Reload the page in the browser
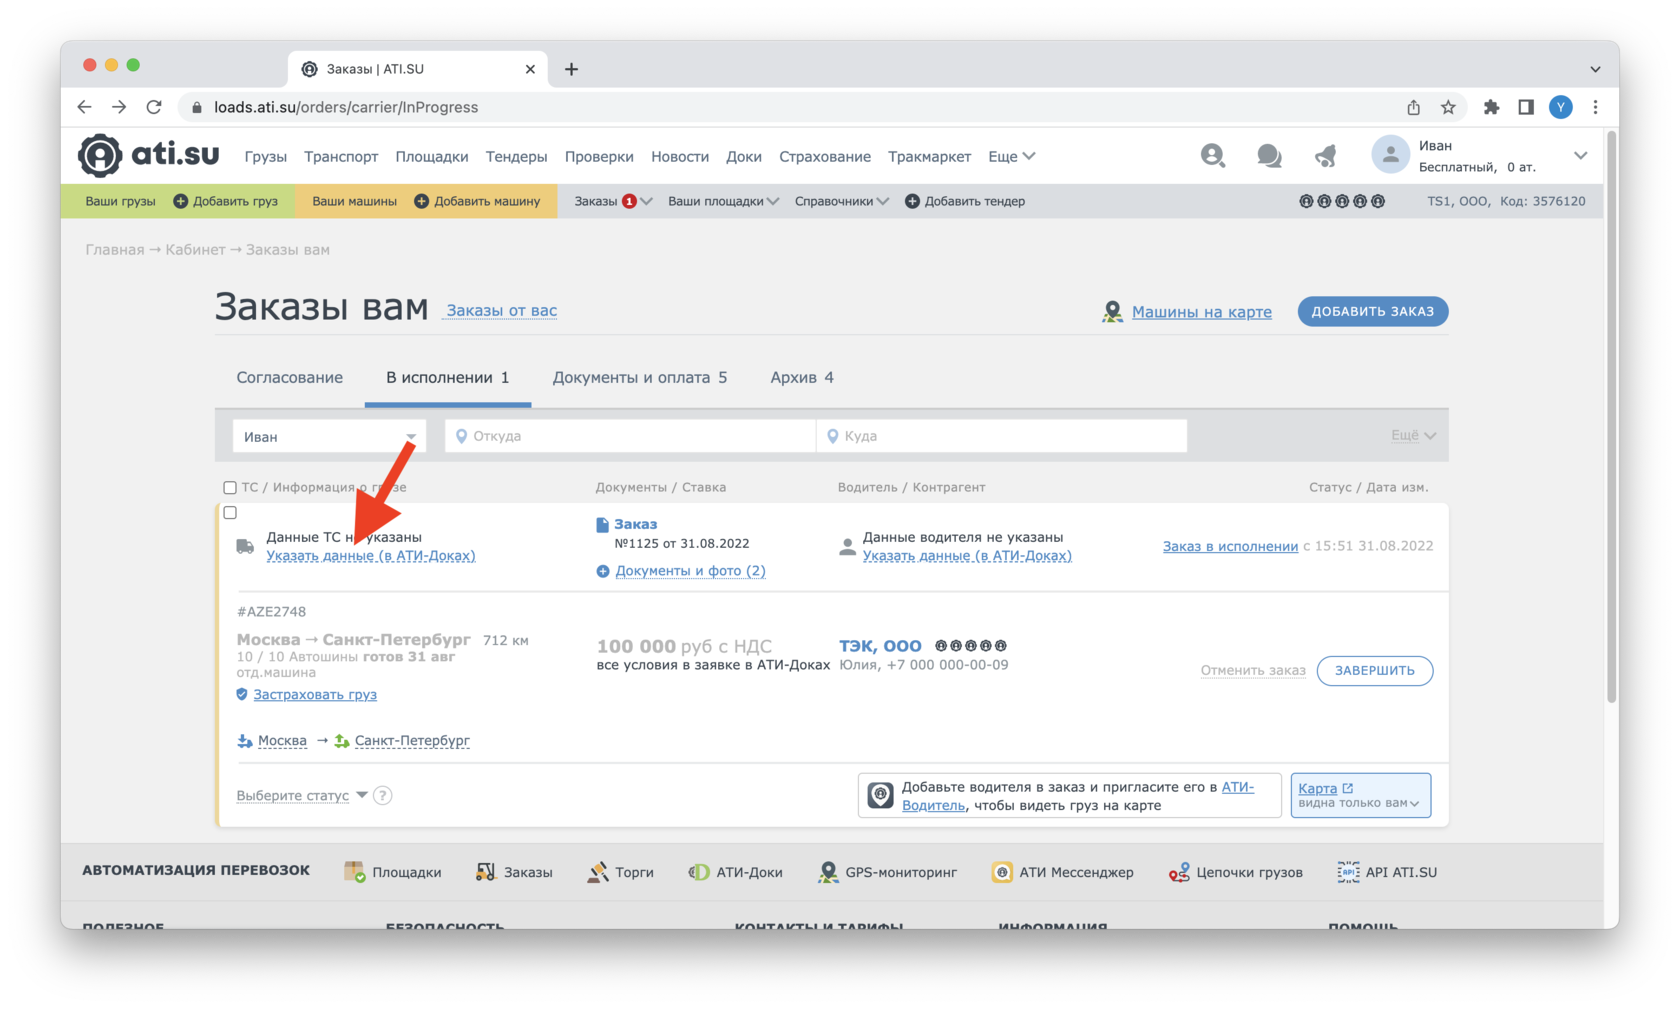This screenshot has width=1680, height=1009. pos(154,107)
